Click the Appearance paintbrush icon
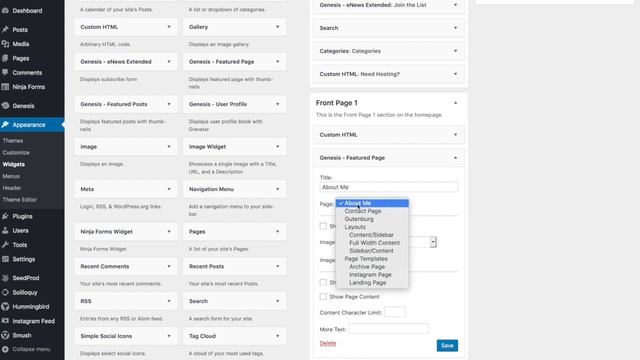 5,124
